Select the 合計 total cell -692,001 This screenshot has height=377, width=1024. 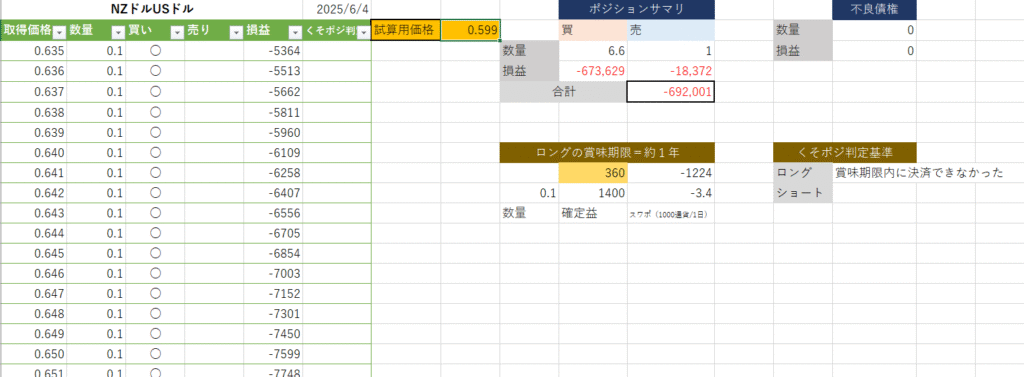[x=671, y=92]
